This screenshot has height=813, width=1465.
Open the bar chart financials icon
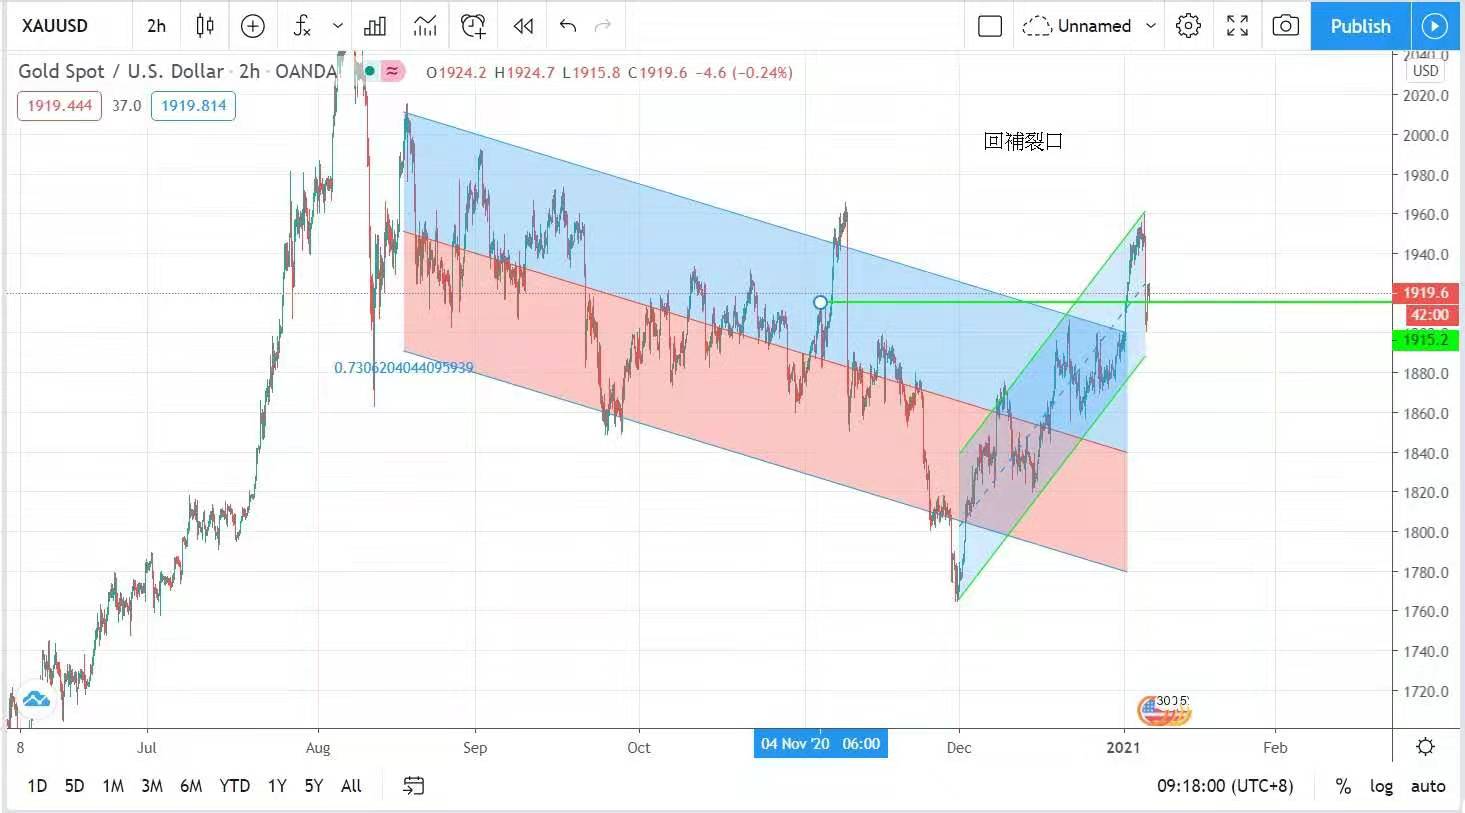point(375,26)
